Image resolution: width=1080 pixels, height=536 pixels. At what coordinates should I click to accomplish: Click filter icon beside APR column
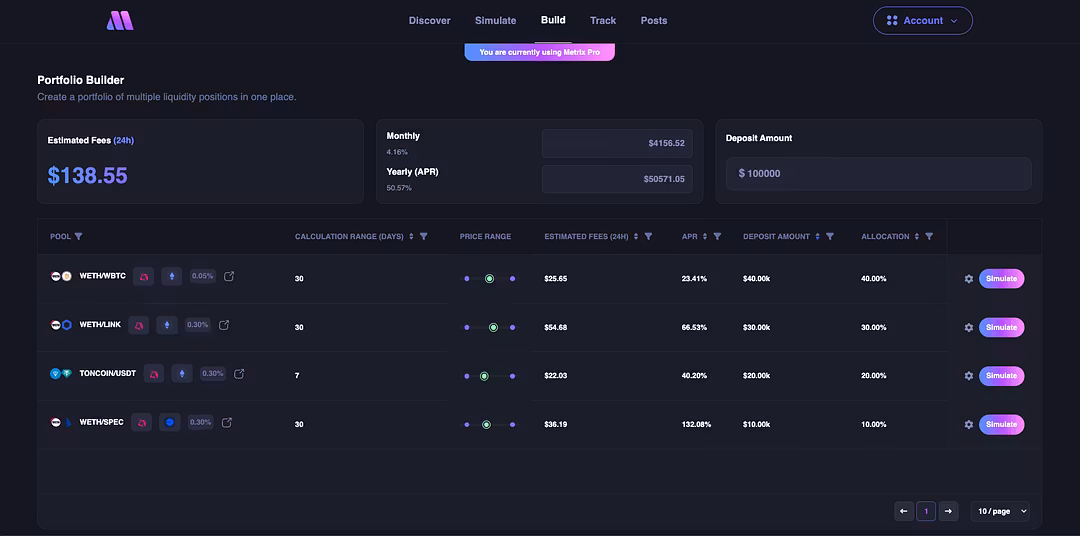click(717, 236)
